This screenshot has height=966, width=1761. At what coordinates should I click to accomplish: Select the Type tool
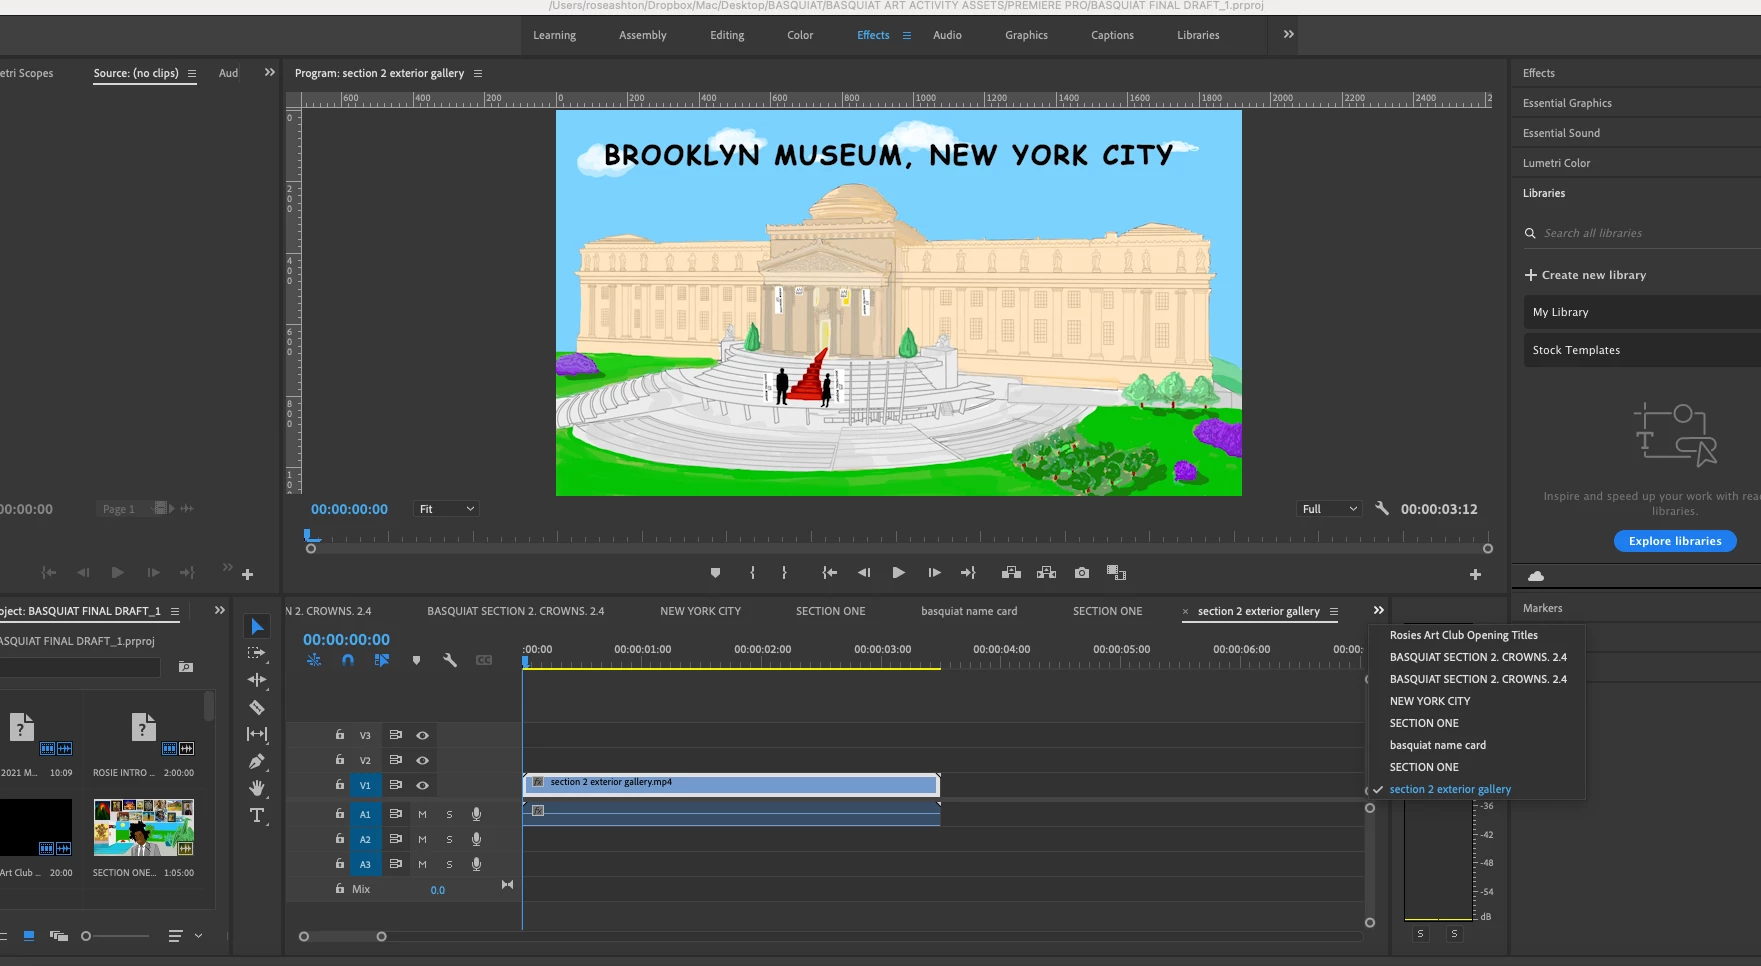coord(257,815)
